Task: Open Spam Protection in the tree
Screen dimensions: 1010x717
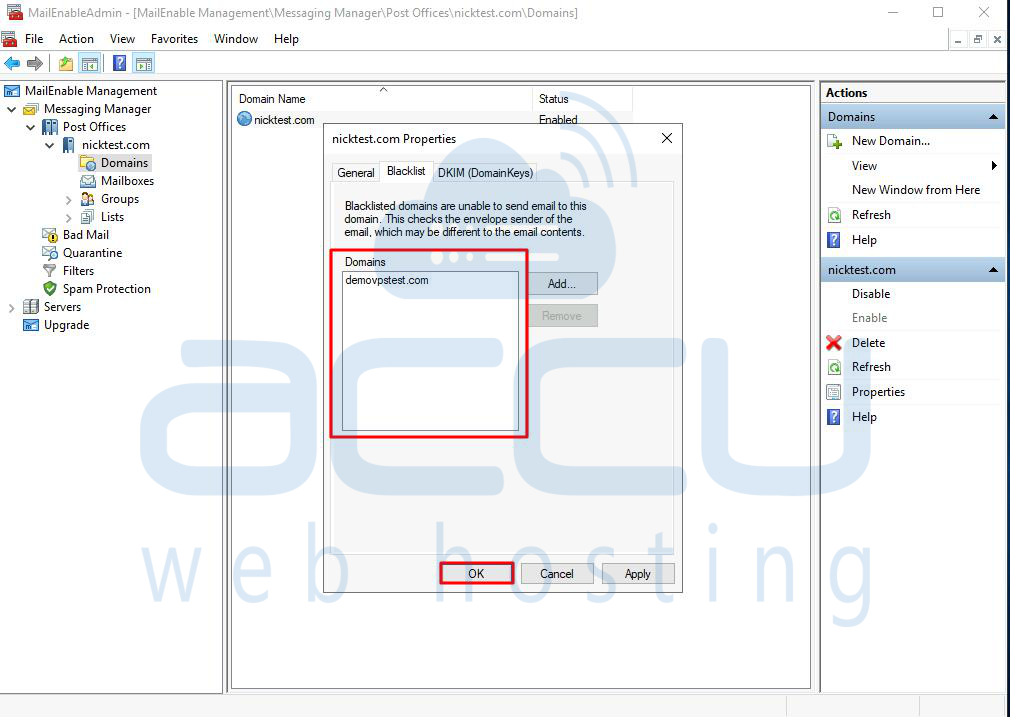Action: click(x=106, y=289)
